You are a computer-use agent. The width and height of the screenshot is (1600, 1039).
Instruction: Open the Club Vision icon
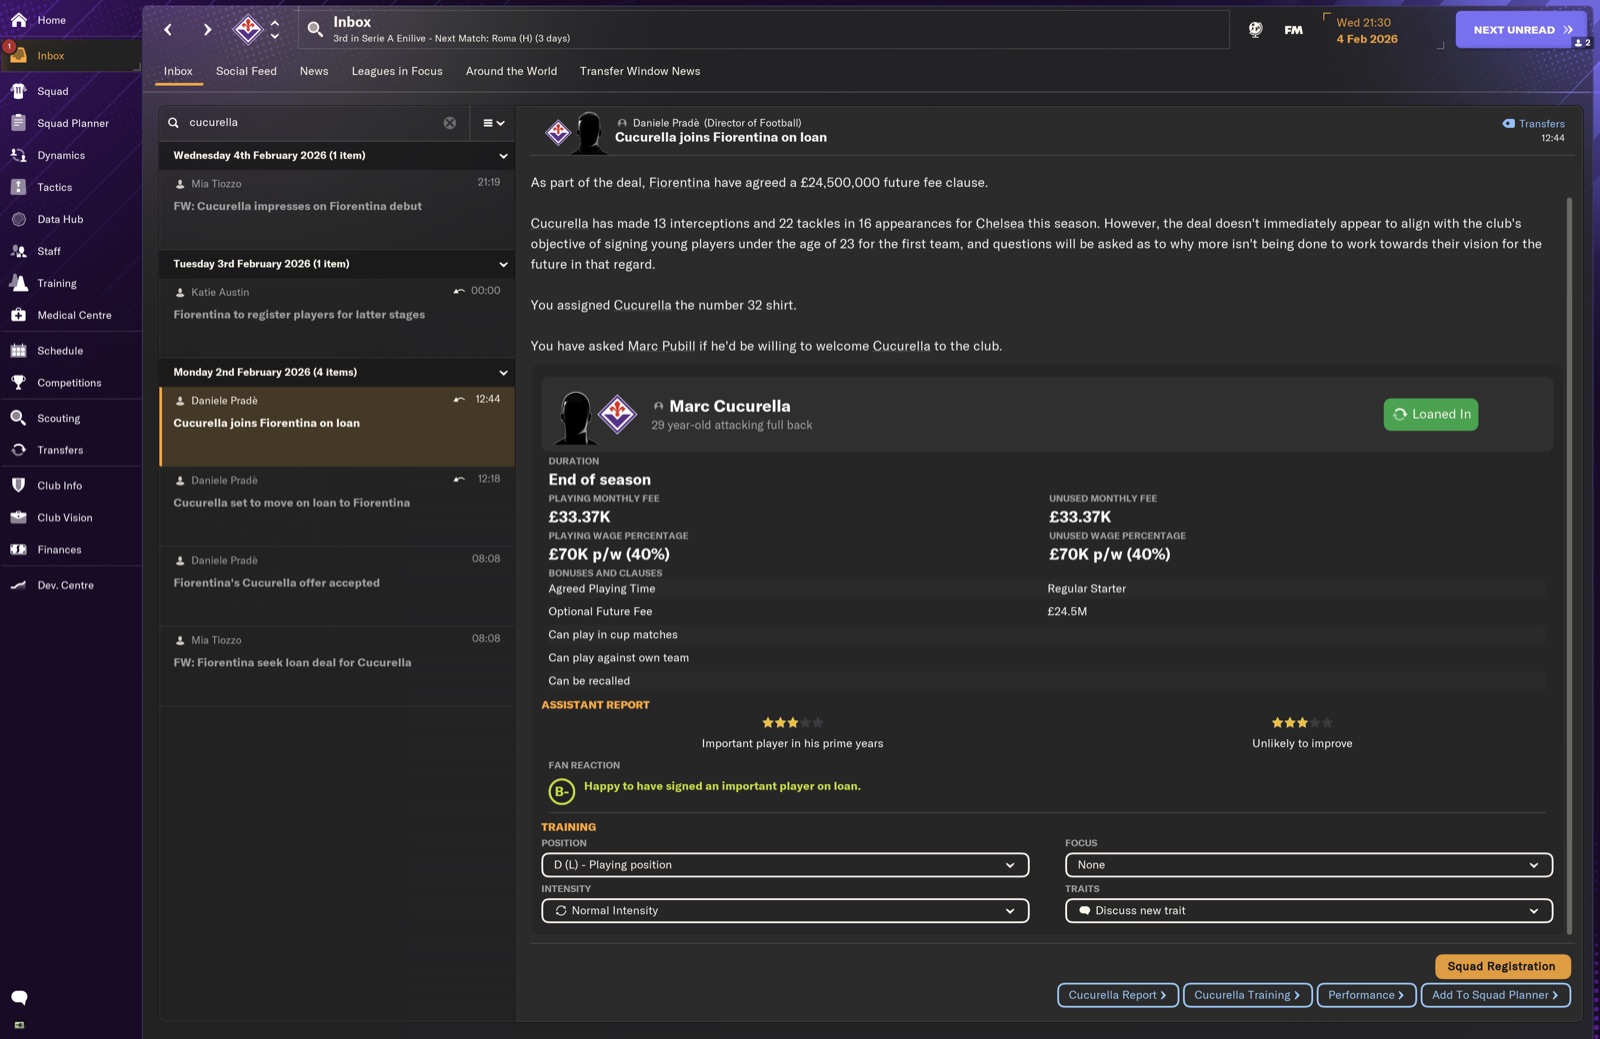pos(18,517)
